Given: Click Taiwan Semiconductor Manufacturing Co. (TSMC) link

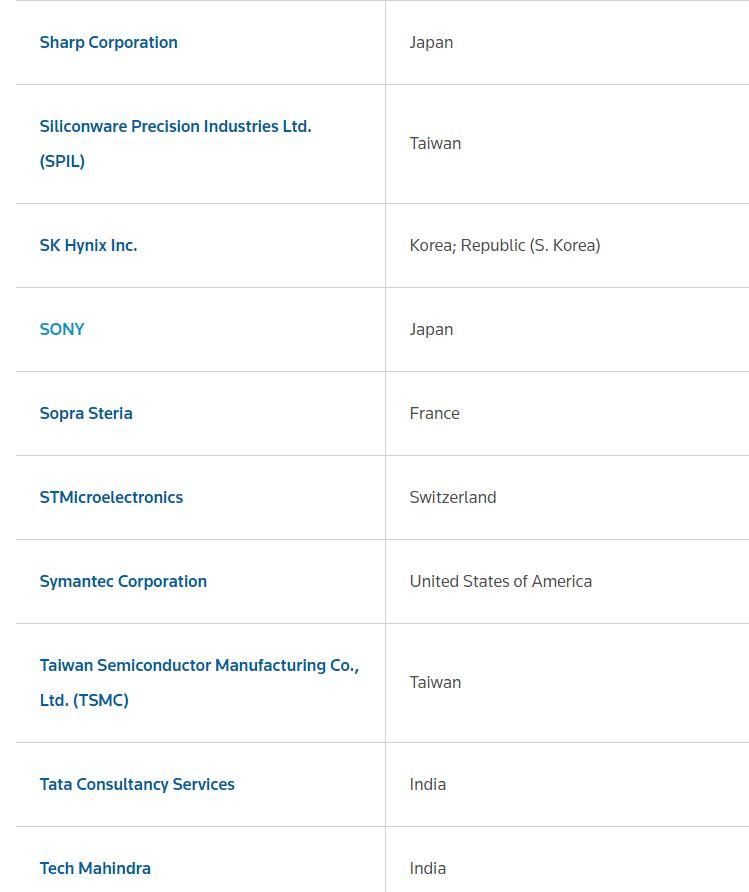Looking at the screenshot, I should click(199, 666).
